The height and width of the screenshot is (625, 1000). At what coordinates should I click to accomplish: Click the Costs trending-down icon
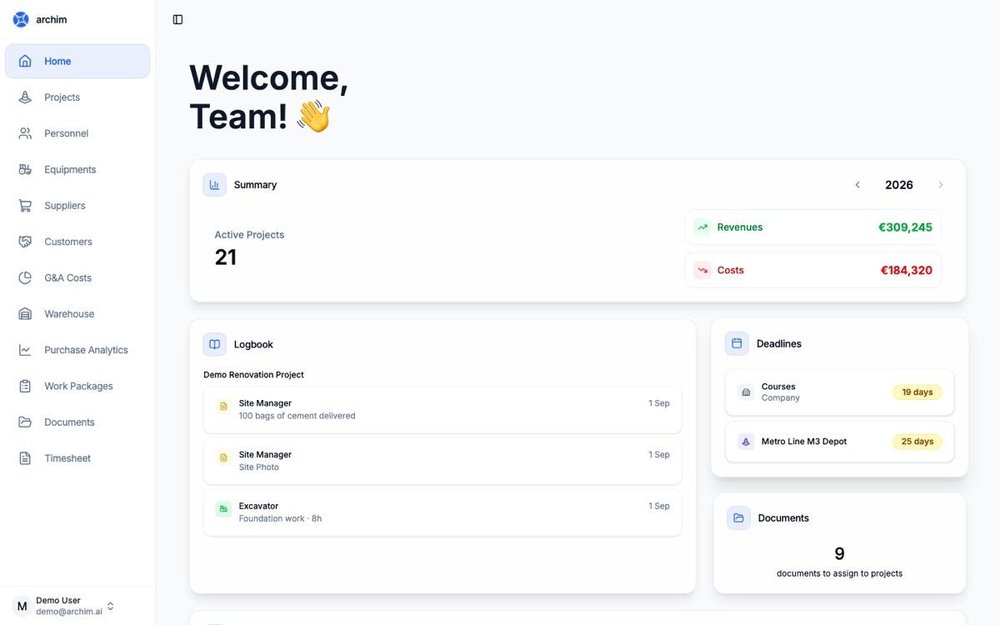[702, 270]
